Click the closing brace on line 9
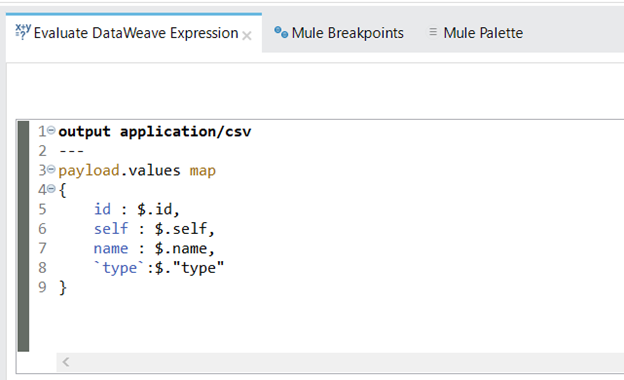The height and width of the screenshot is (380, 624). pyautogui.click(x=62, y=287)
